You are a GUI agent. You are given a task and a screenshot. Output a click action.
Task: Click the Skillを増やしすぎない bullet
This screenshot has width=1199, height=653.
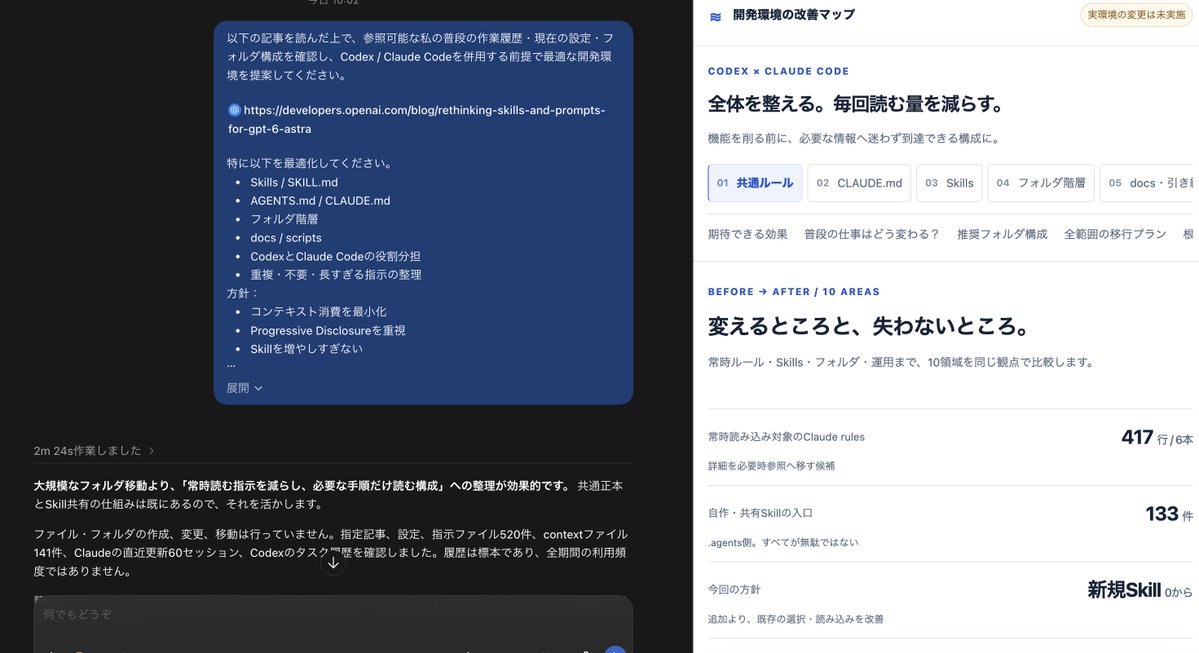tap(306, 349)
